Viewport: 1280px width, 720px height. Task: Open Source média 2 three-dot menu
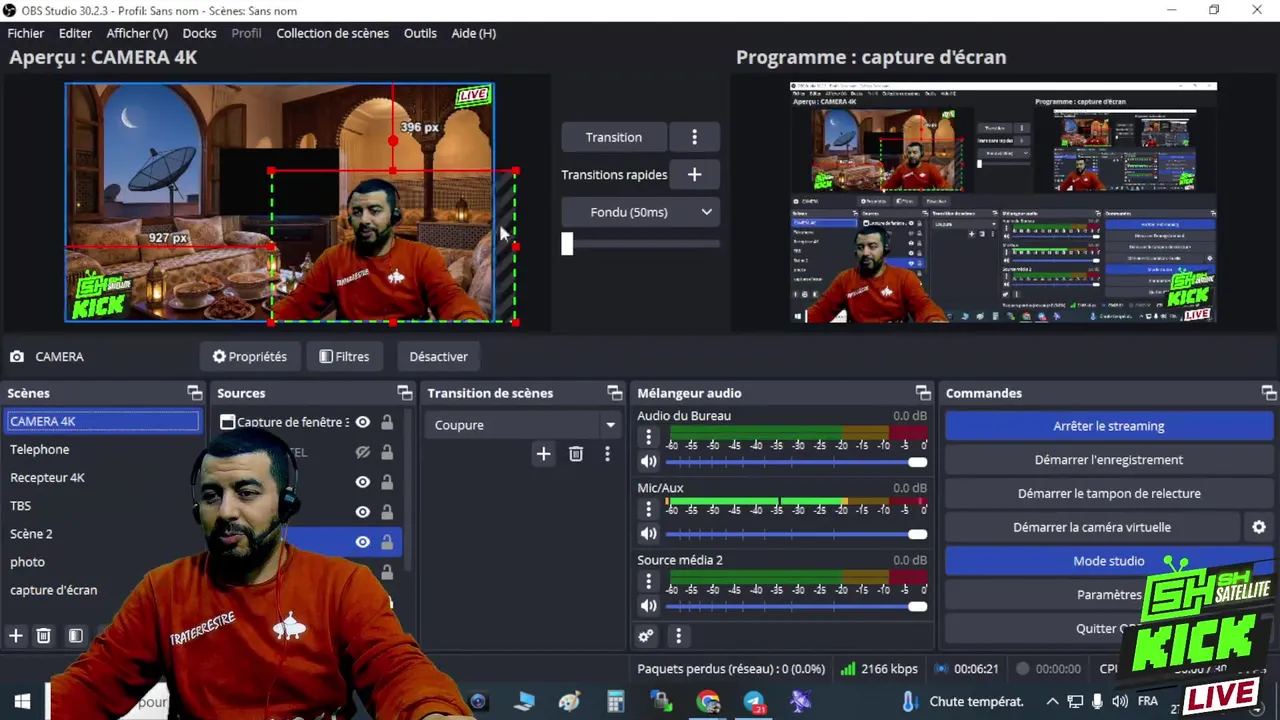click(648, 581)
